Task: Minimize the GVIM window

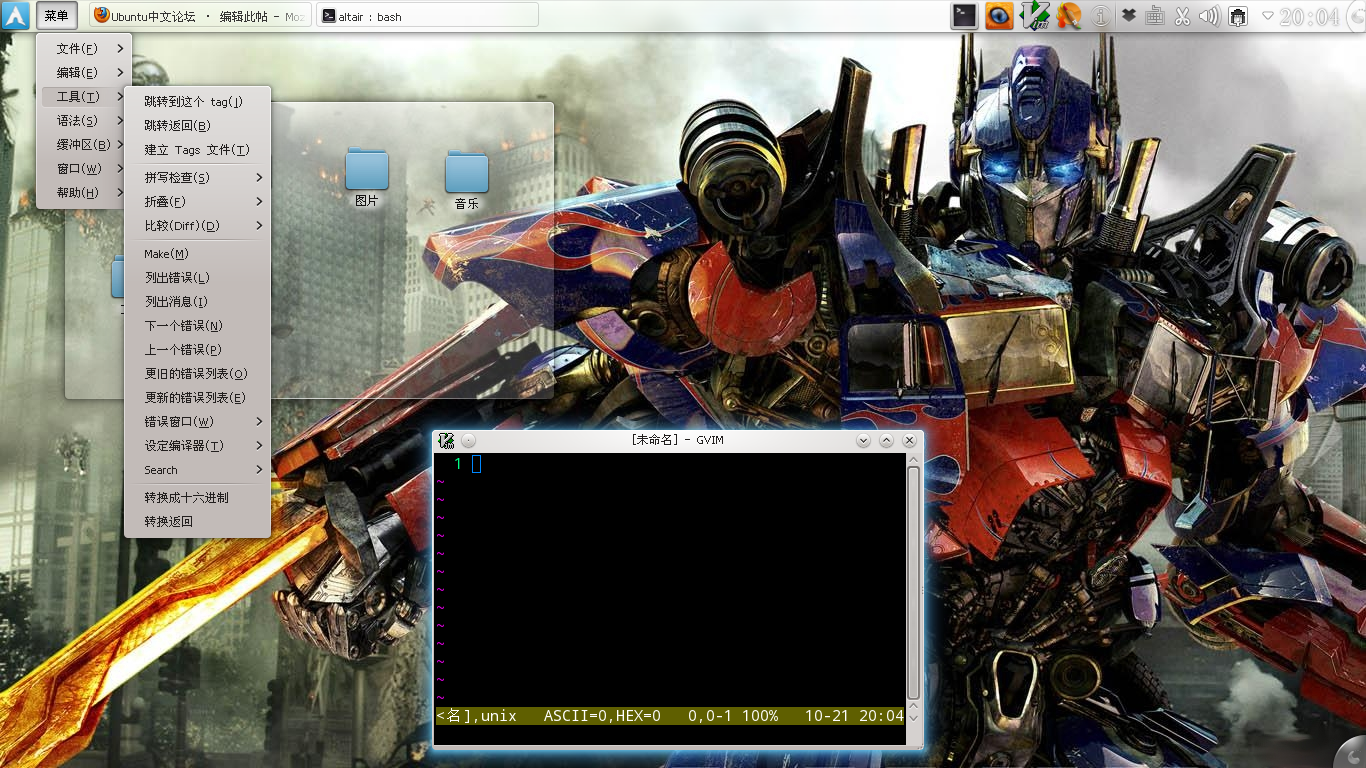Action: [864, 440]
